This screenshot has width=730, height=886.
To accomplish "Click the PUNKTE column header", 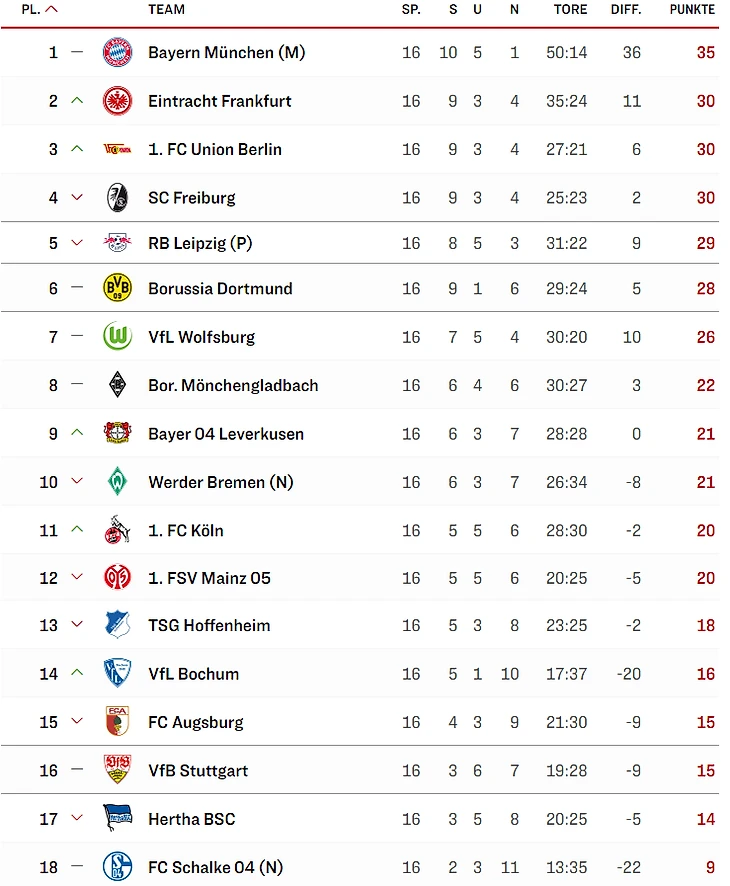I will (692, 9).
